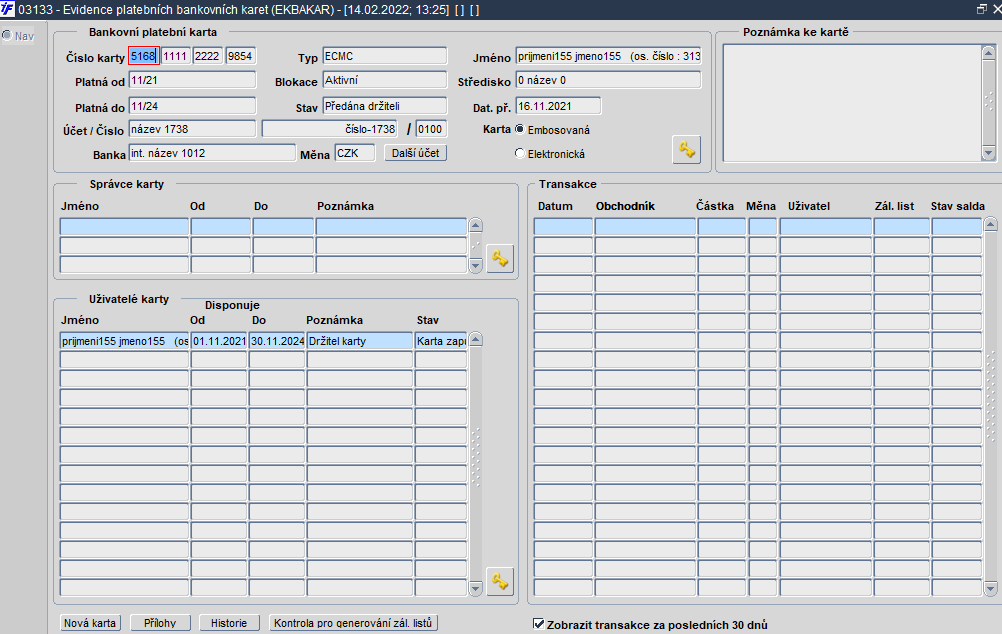Click the bank code field 0100
Viewport: 1002px width, 634px height.
(431, 129)
